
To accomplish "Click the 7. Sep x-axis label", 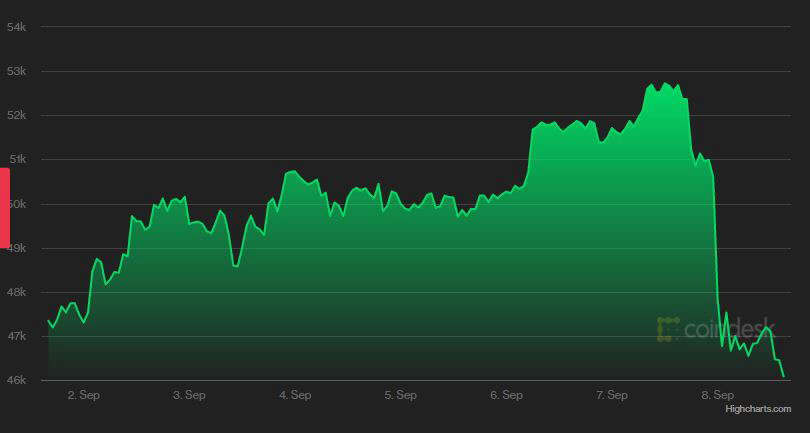I will click(x=612, y=395).
